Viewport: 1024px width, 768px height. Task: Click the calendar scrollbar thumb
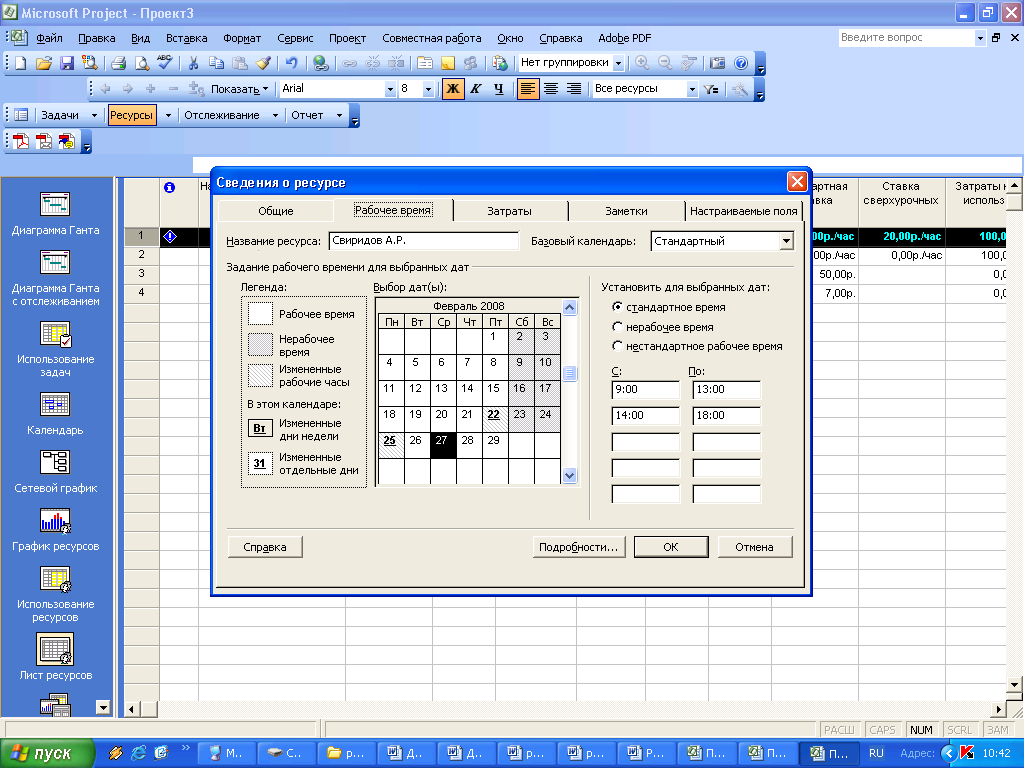click(x=569, y=374)
